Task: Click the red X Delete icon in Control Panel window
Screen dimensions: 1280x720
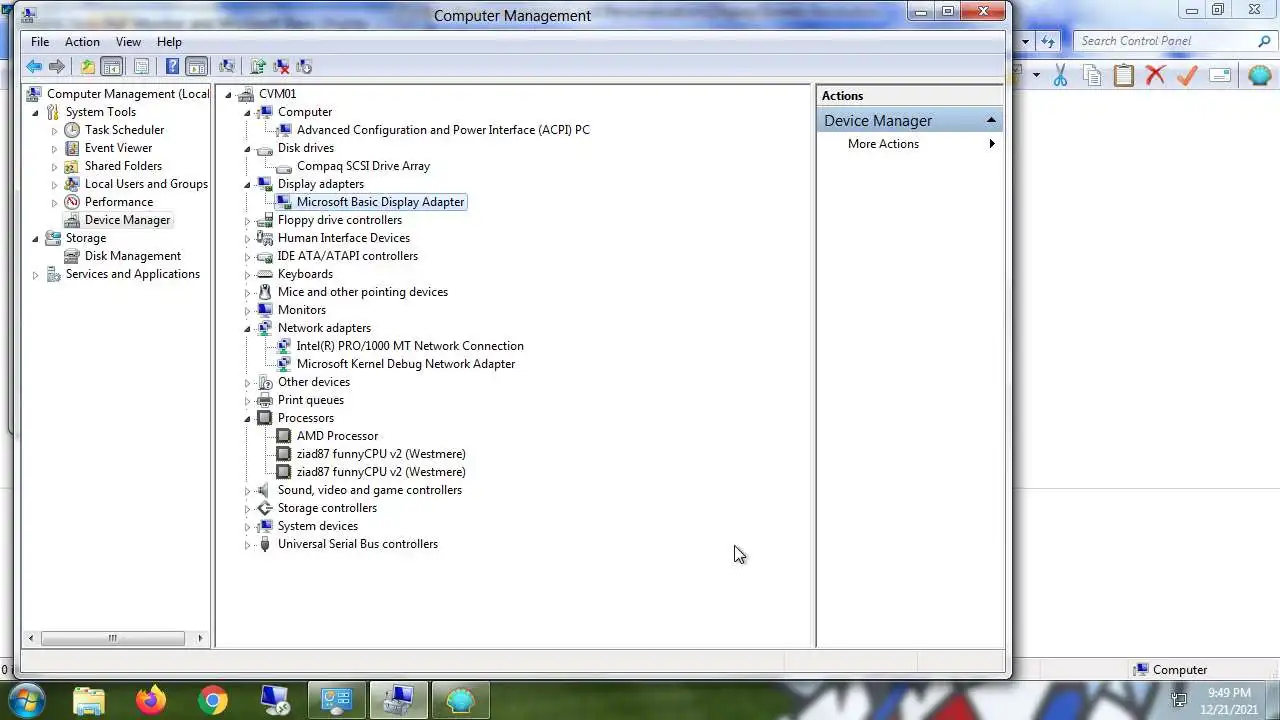Action: [x=1155, y=75]
